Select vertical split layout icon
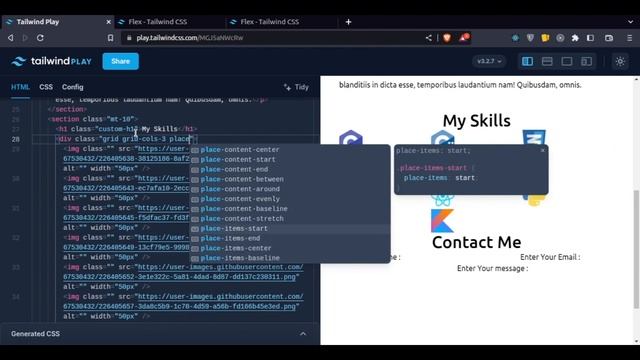The width and height of the screenshot is (640, 360). pyautogui.click(x=527, y=61)
